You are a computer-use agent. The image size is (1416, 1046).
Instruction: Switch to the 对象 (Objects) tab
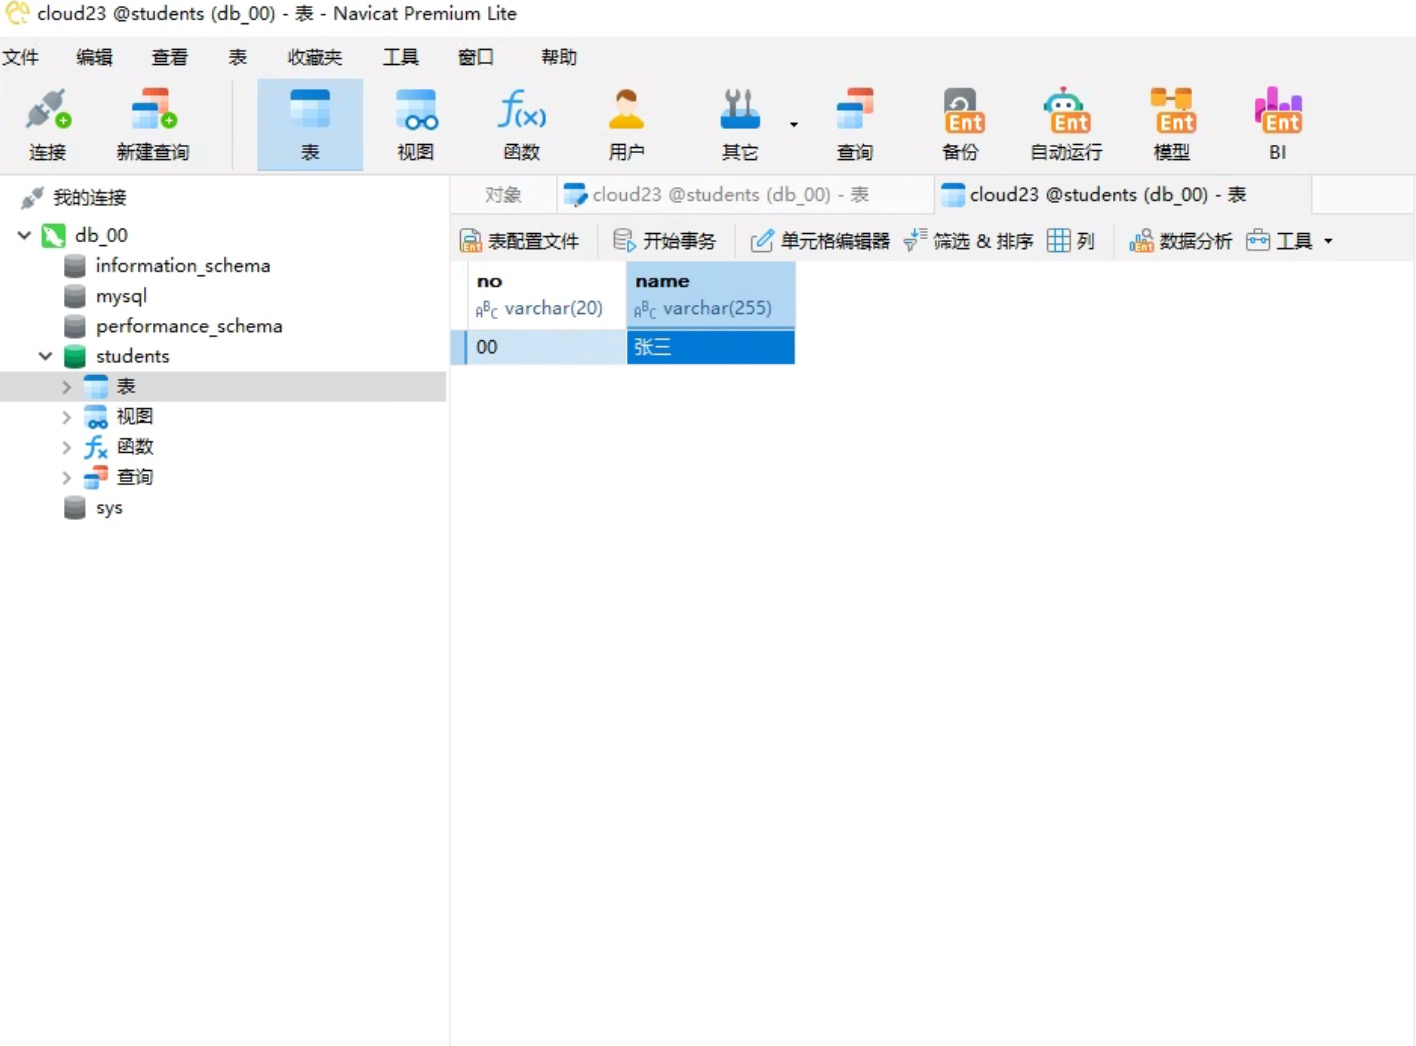(x=503, y=195)
